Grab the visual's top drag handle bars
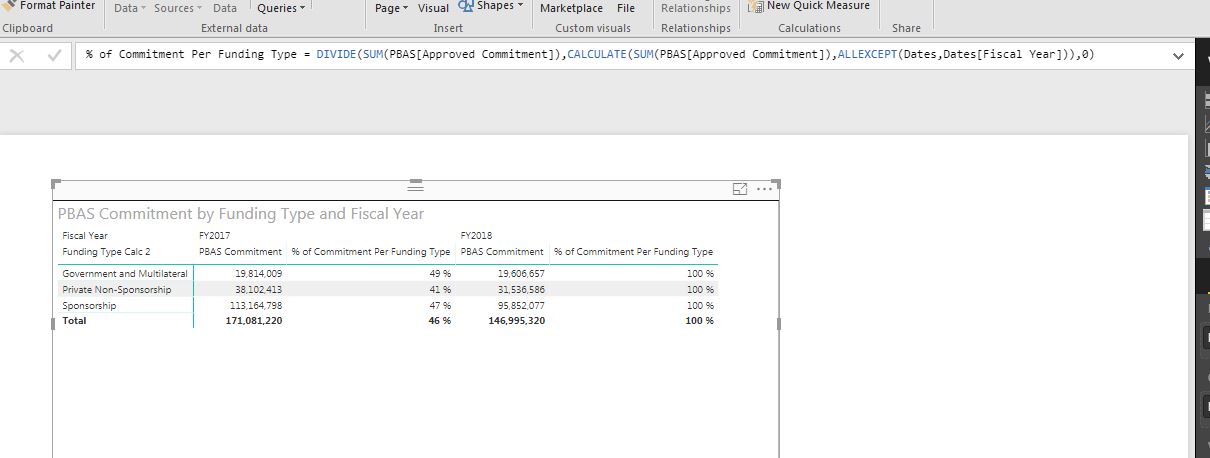This screenshot has height=458, width=1210. [415, 187]
